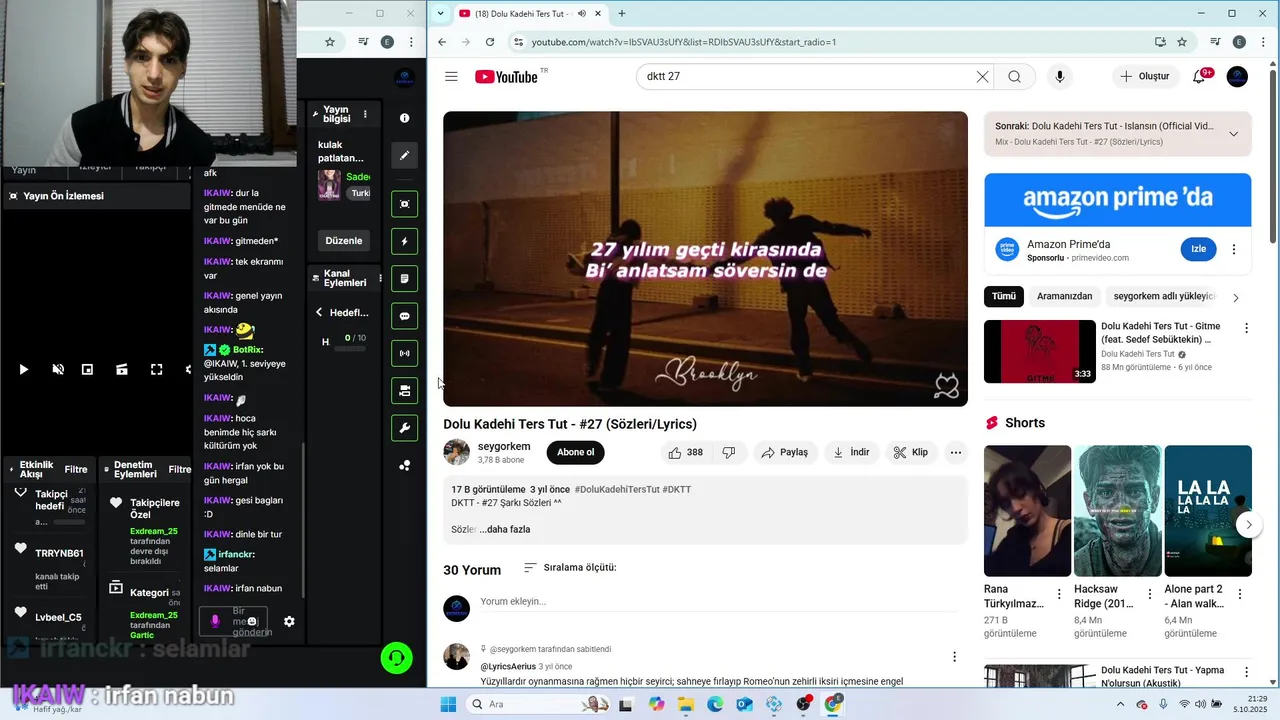
Task: Open the Windows Start menu
Action: point(448,704)
